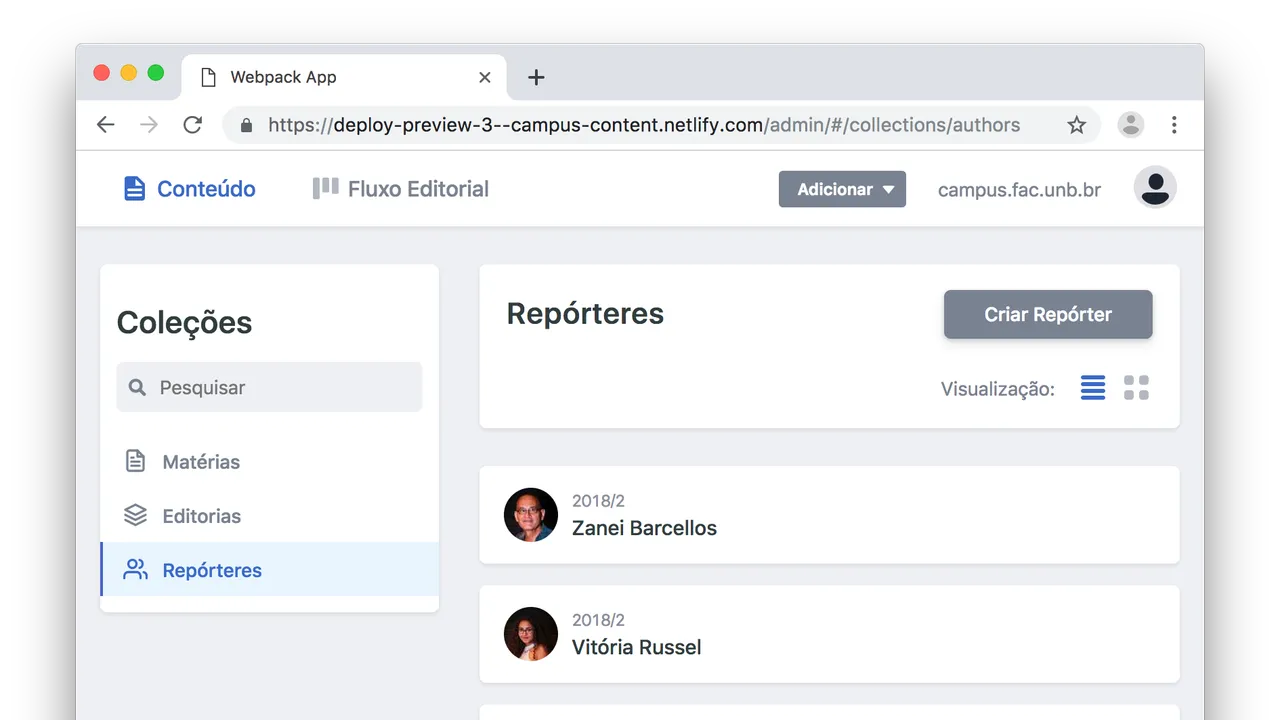Screen dimensions: 1280x720
Task: Click the Pesquisar search field
Action: (x=269, y=387)
